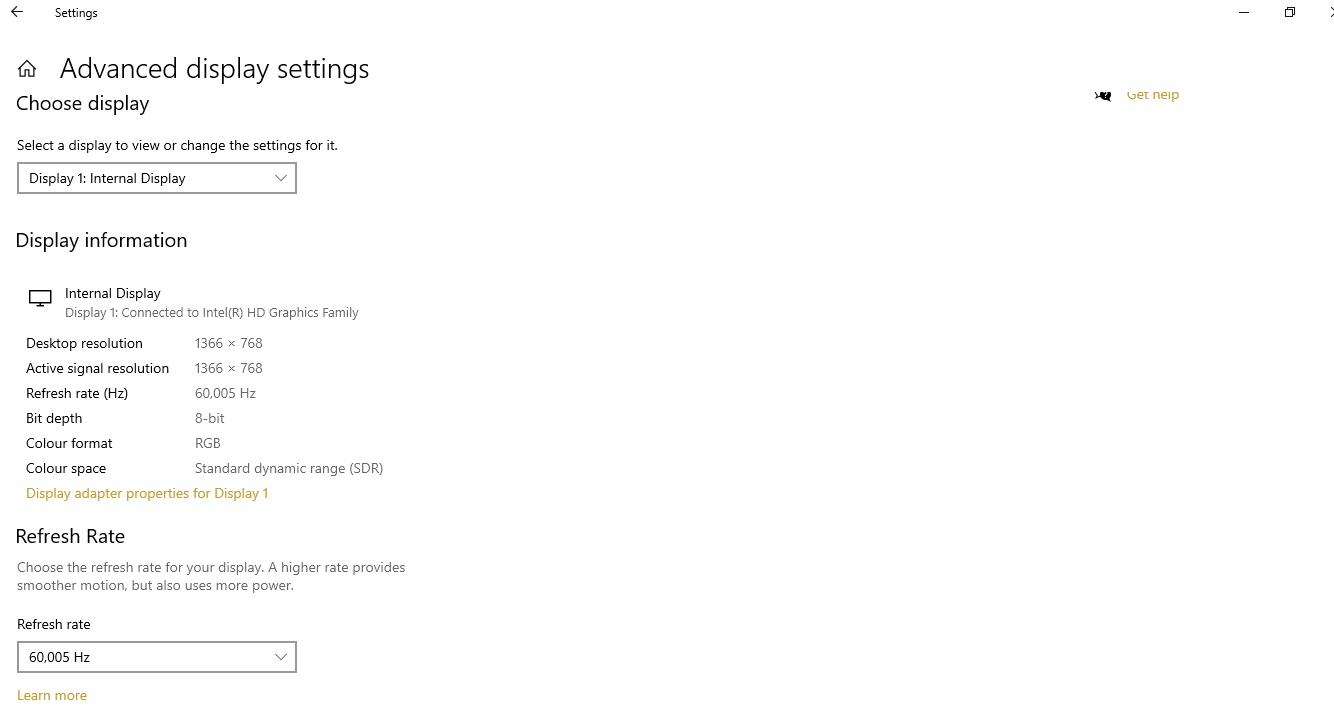1334x719 pixels.
Task: Restore down the Settings window
Action: point(1290,13)
